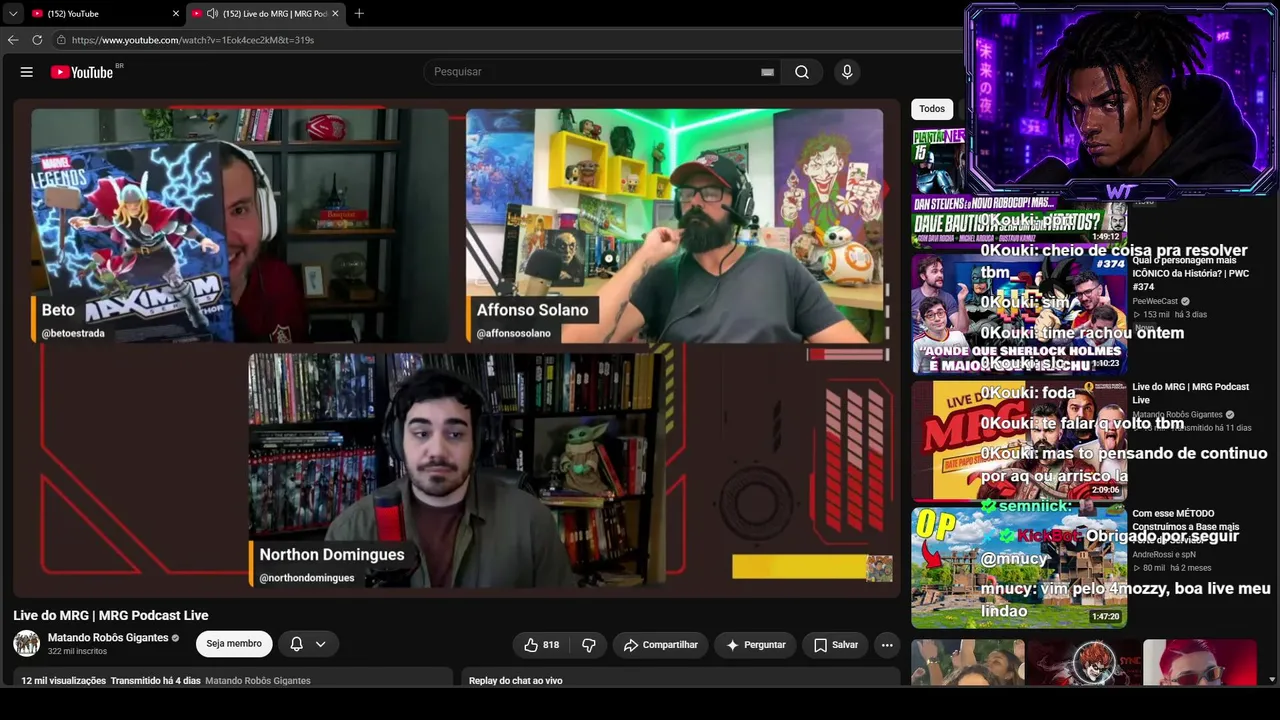The image size is (1280, 720).
Task: Open more actions three-dot menu
Action: point(887,645)
